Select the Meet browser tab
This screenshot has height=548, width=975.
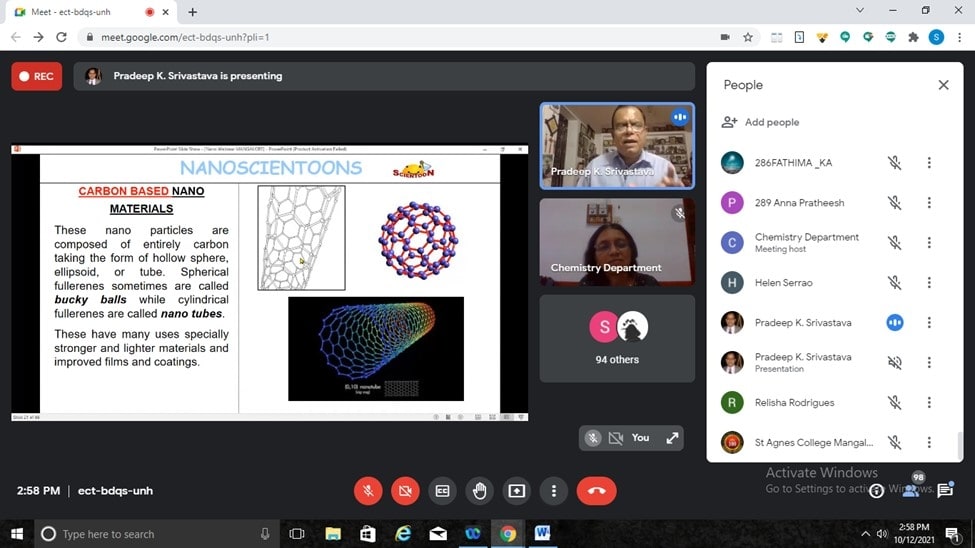(75, 12)
